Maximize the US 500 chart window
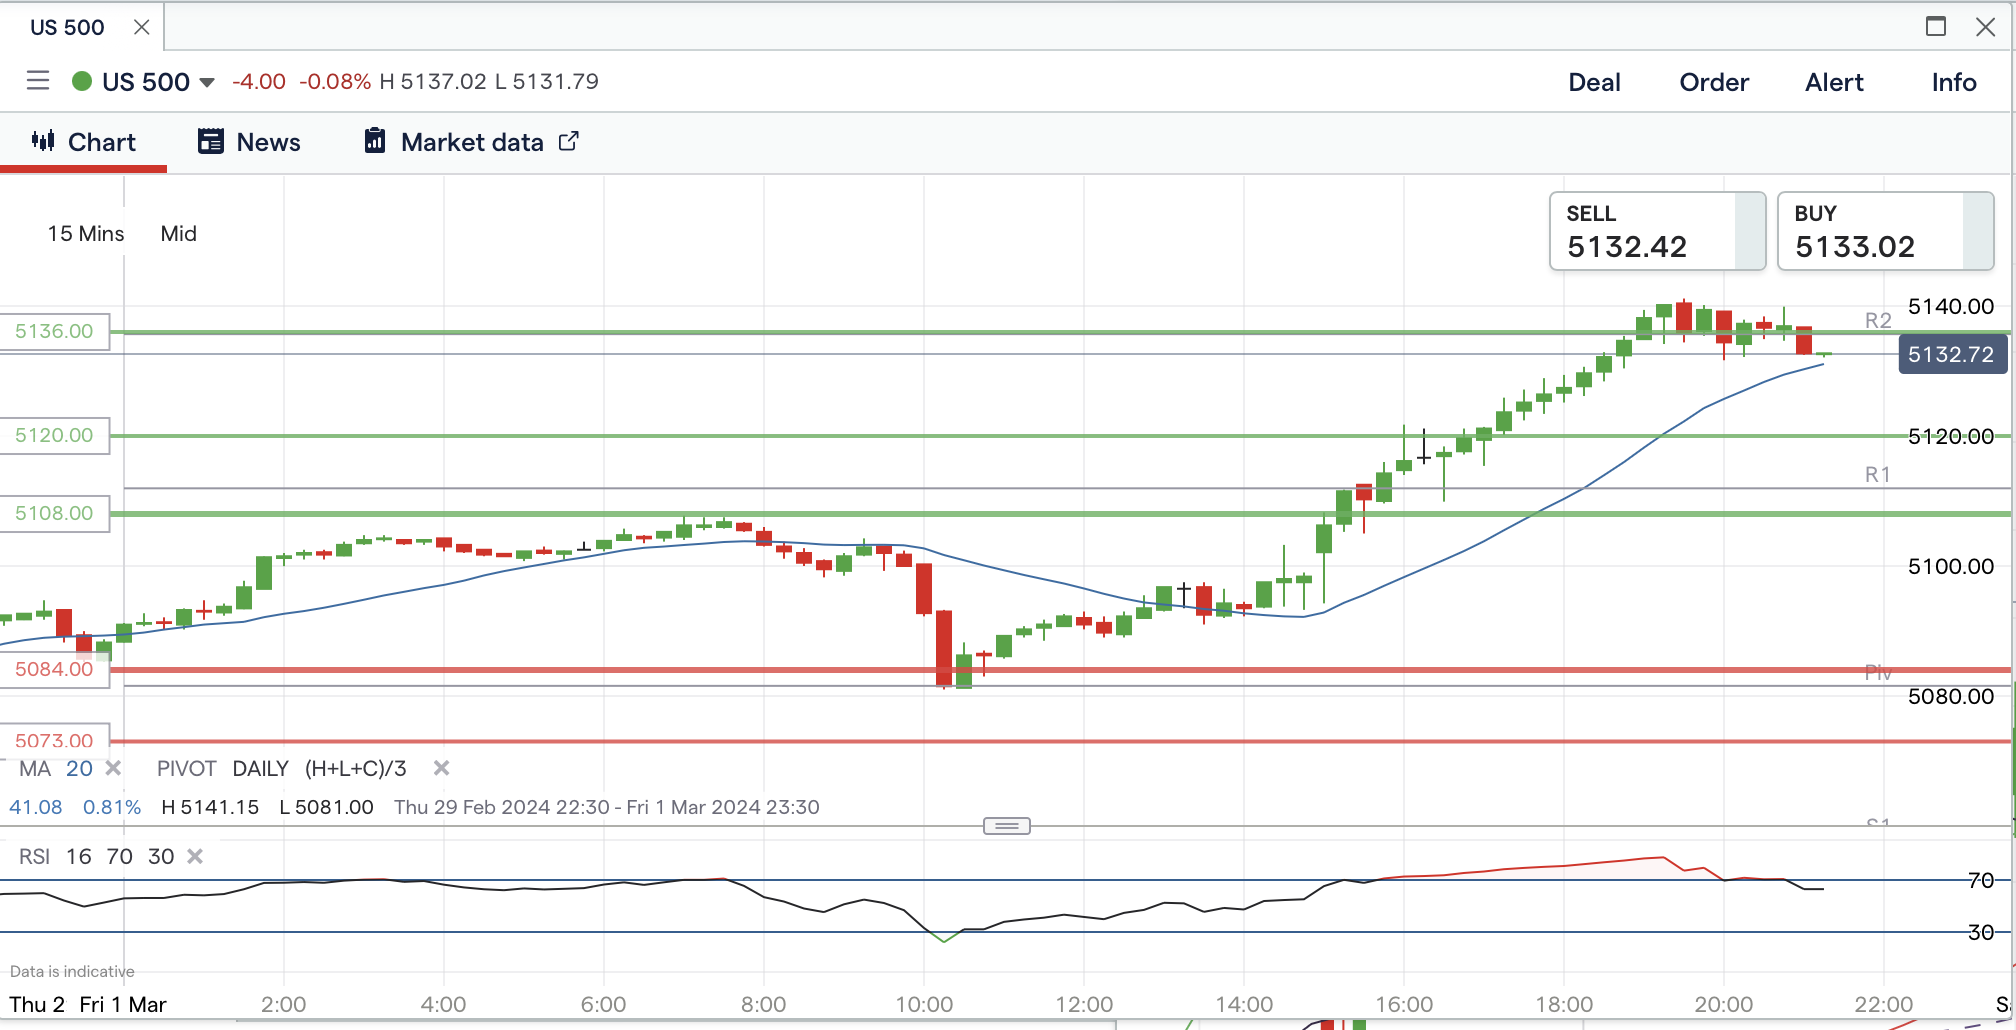2016x1030 pixels. click(1936, 26)
